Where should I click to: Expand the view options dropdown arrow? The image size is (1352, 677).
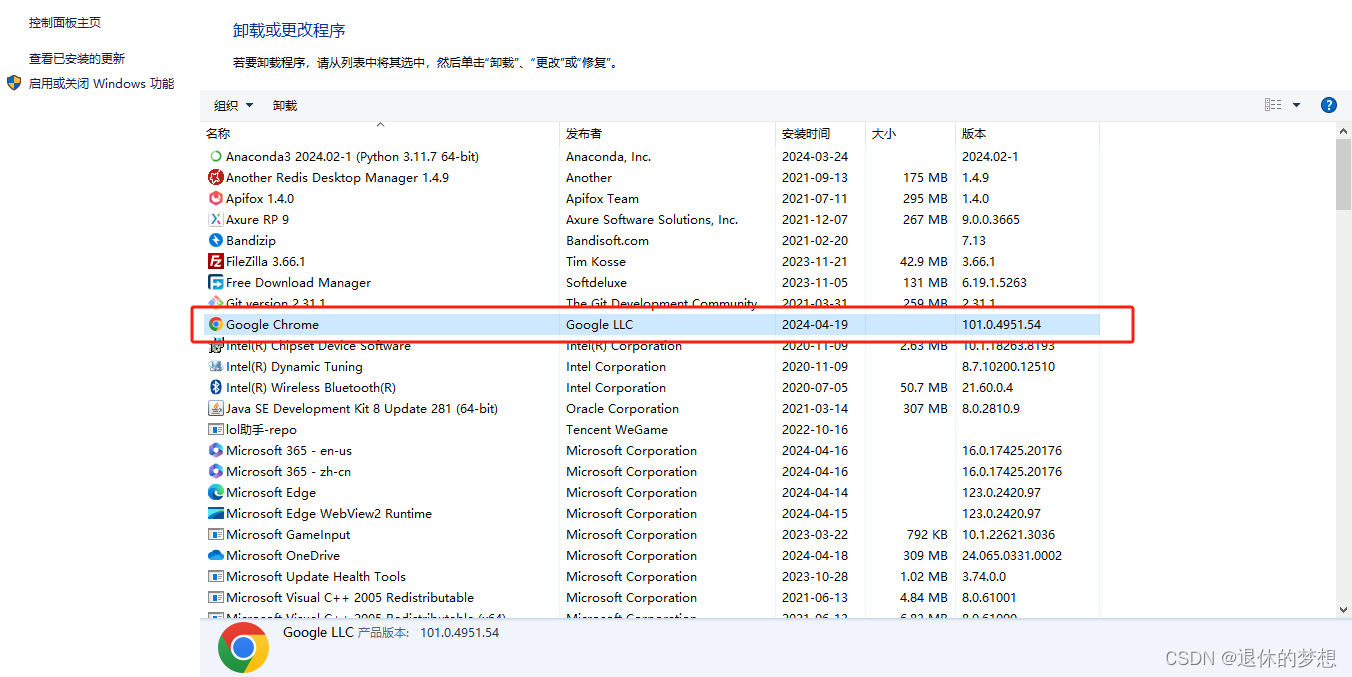tap(1297, 105)
